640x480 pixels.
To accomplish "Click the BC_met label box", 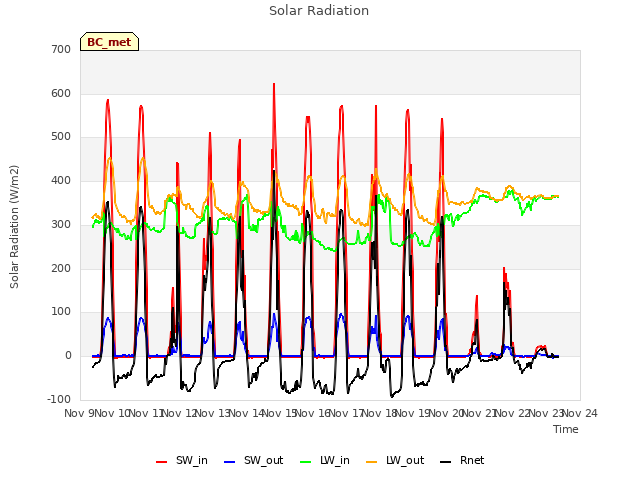I will point(109,42).
